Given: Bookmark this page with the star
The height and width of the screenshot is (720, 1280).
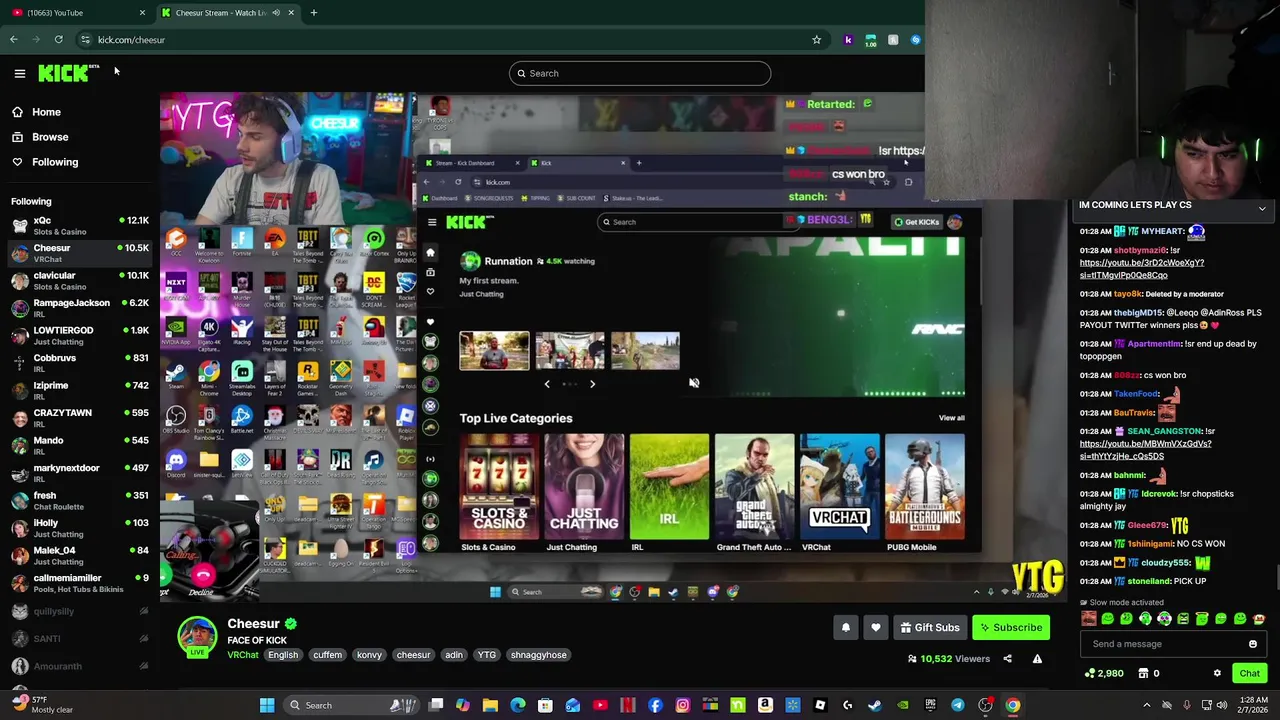Looking at the screenshot, I should (816, 40).
